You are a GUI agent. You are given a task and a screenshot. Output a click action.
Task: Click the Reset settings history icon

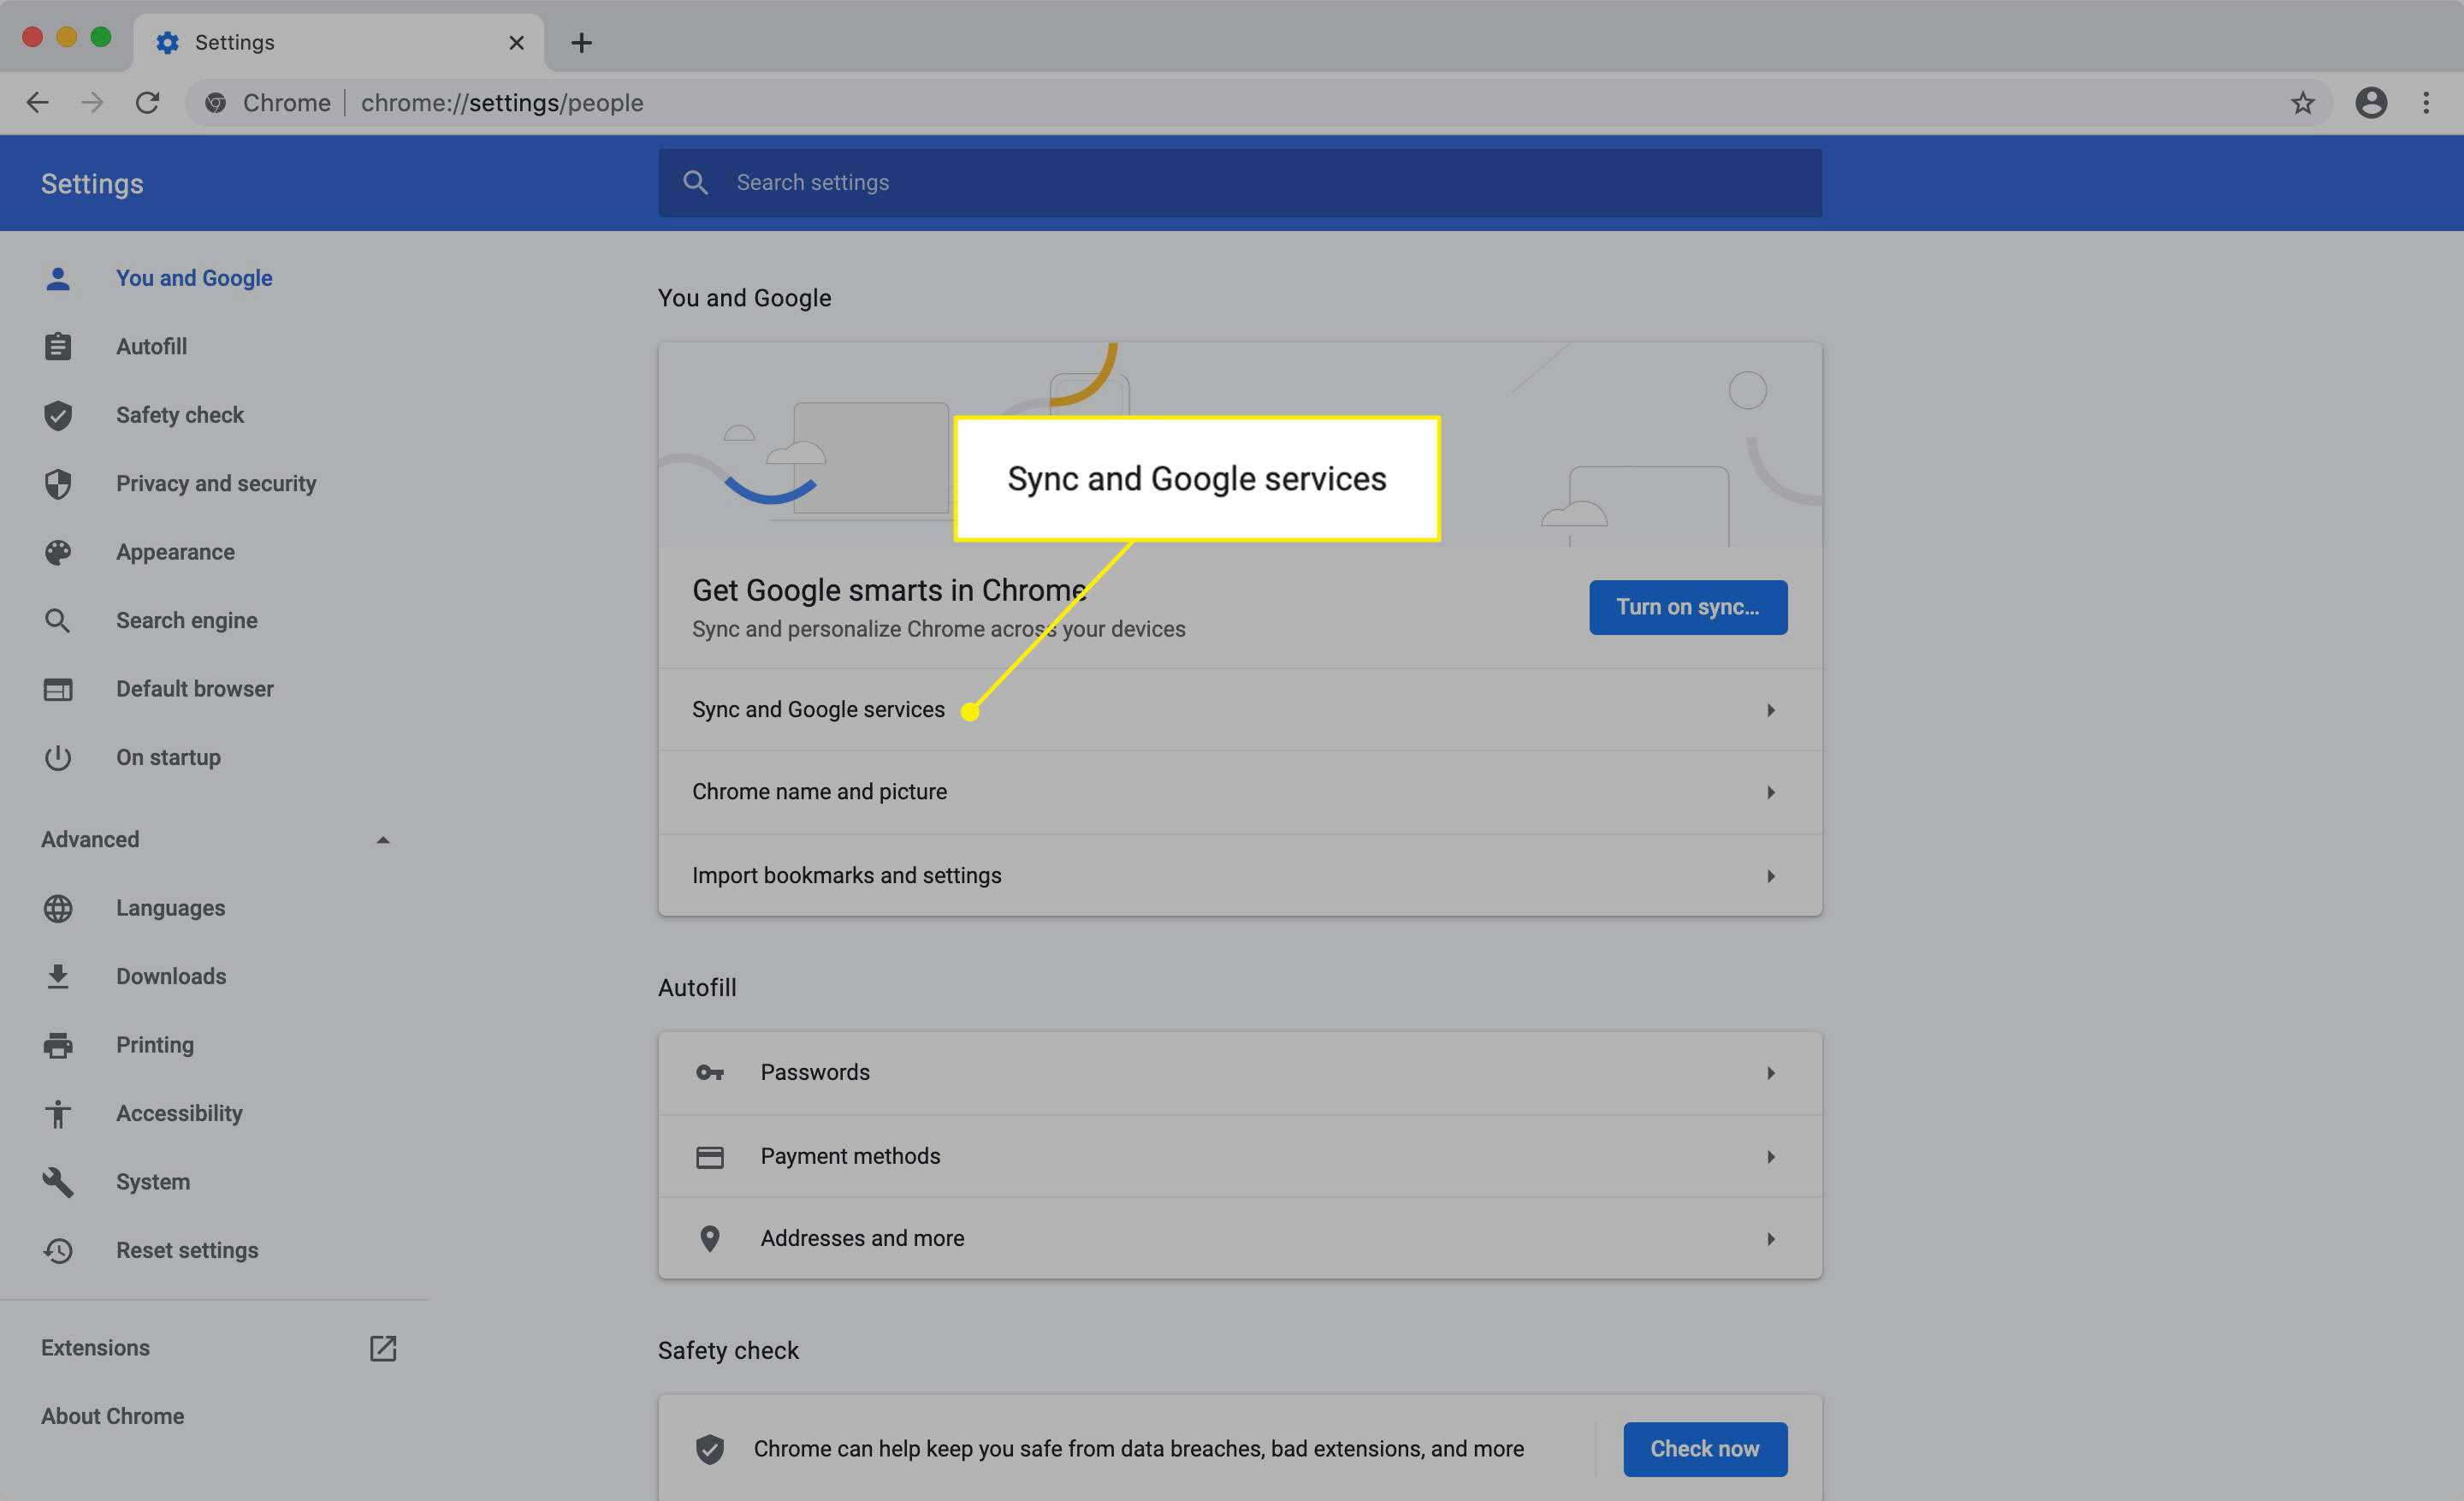[x=58, y=1250]
